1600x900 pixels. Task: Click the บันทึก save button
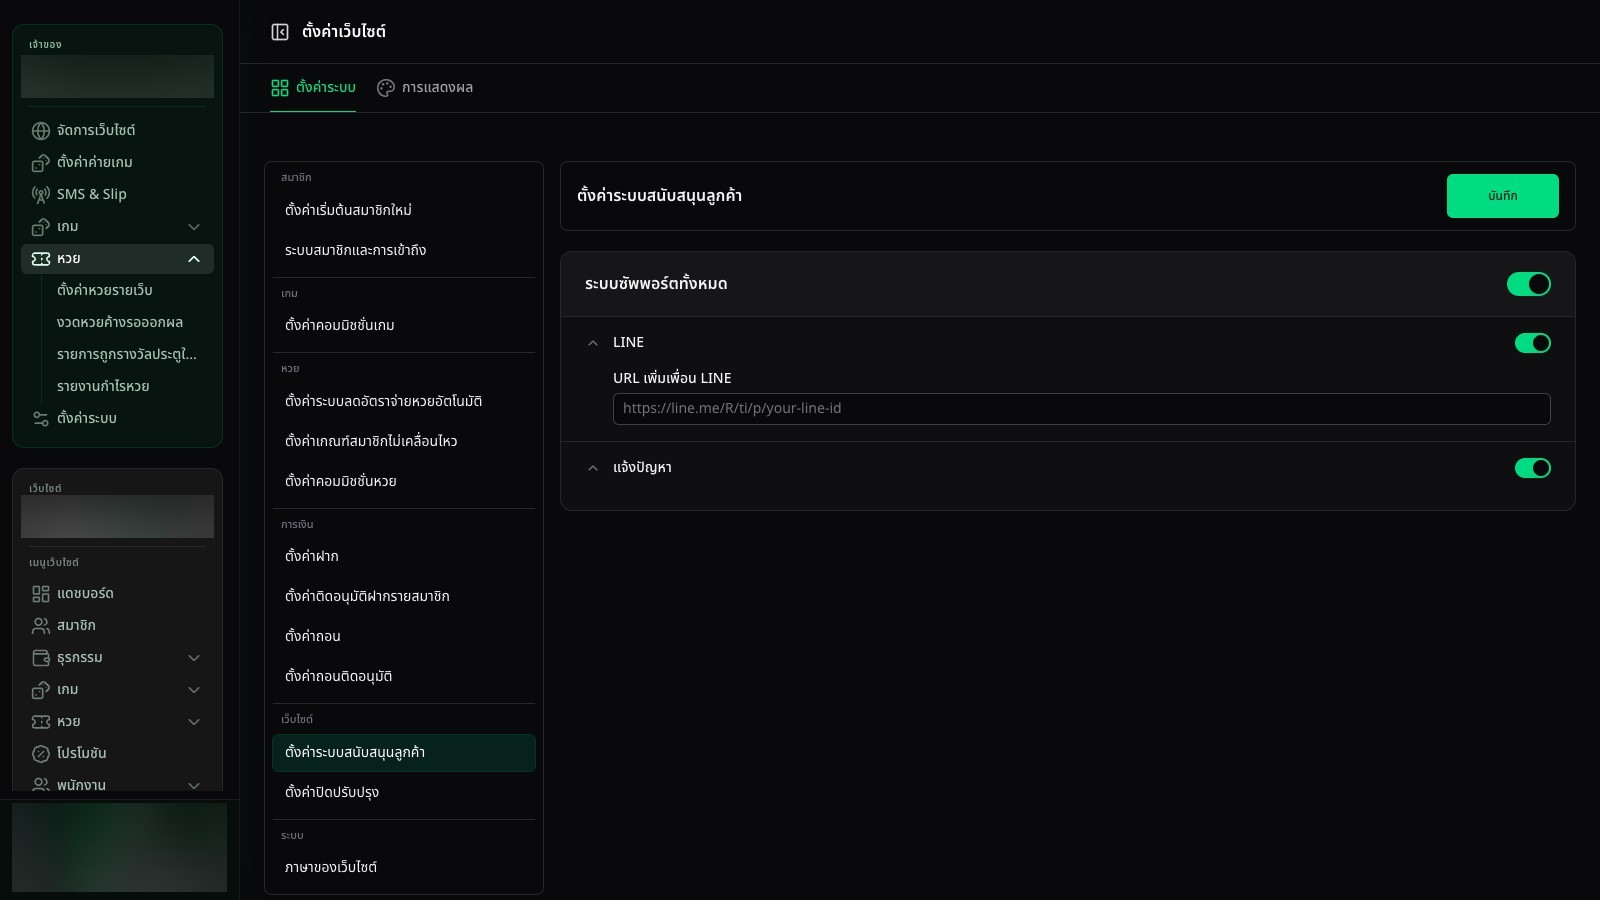[x=1502, y=196]
